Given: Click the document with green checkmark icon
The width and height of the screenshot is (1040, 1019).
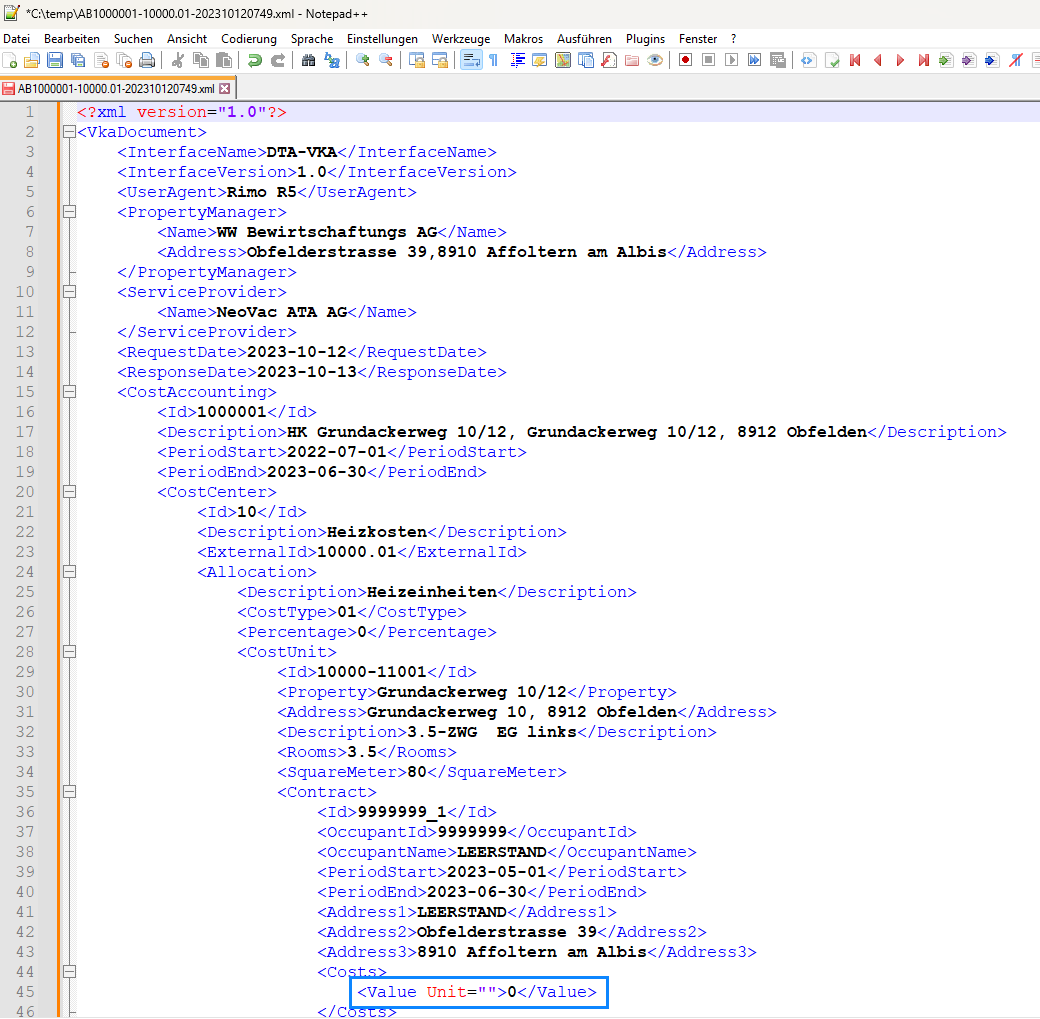Looking at the screenshot, I should tap(832, 61).
